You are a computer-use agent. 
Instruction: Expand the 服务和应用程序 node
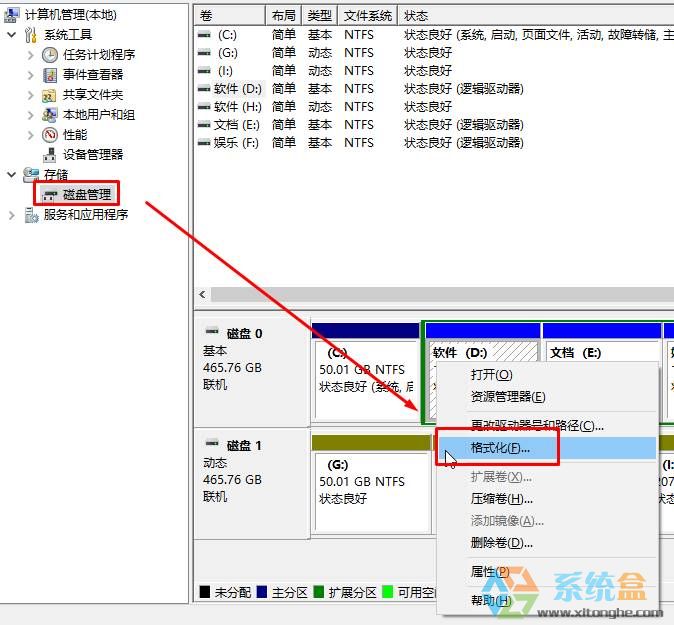tap(12, 215)
